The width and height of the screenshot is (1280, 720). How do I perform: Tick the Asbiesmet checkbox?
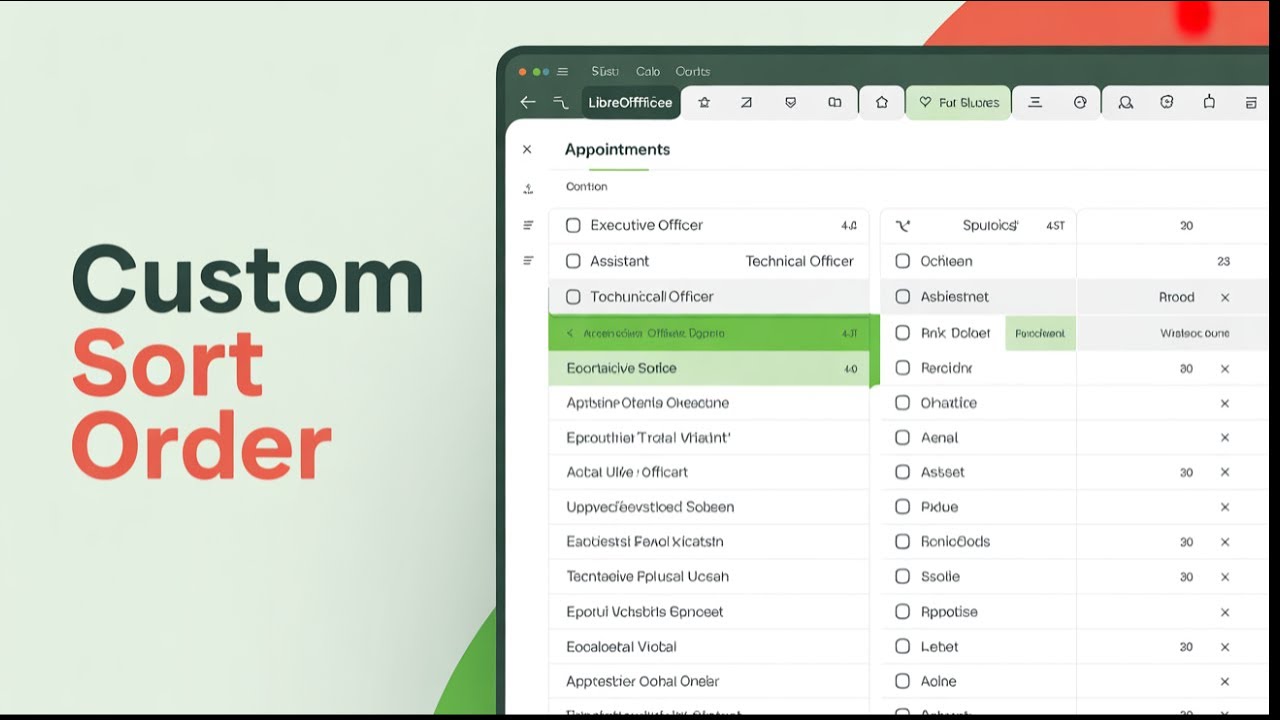point(902,297)
